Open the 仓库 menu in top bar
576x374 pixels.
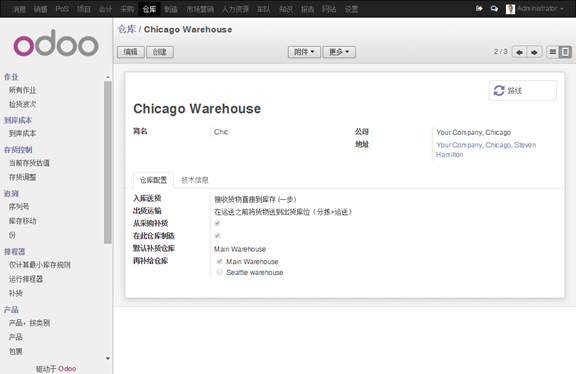click(x=149, y=9)
